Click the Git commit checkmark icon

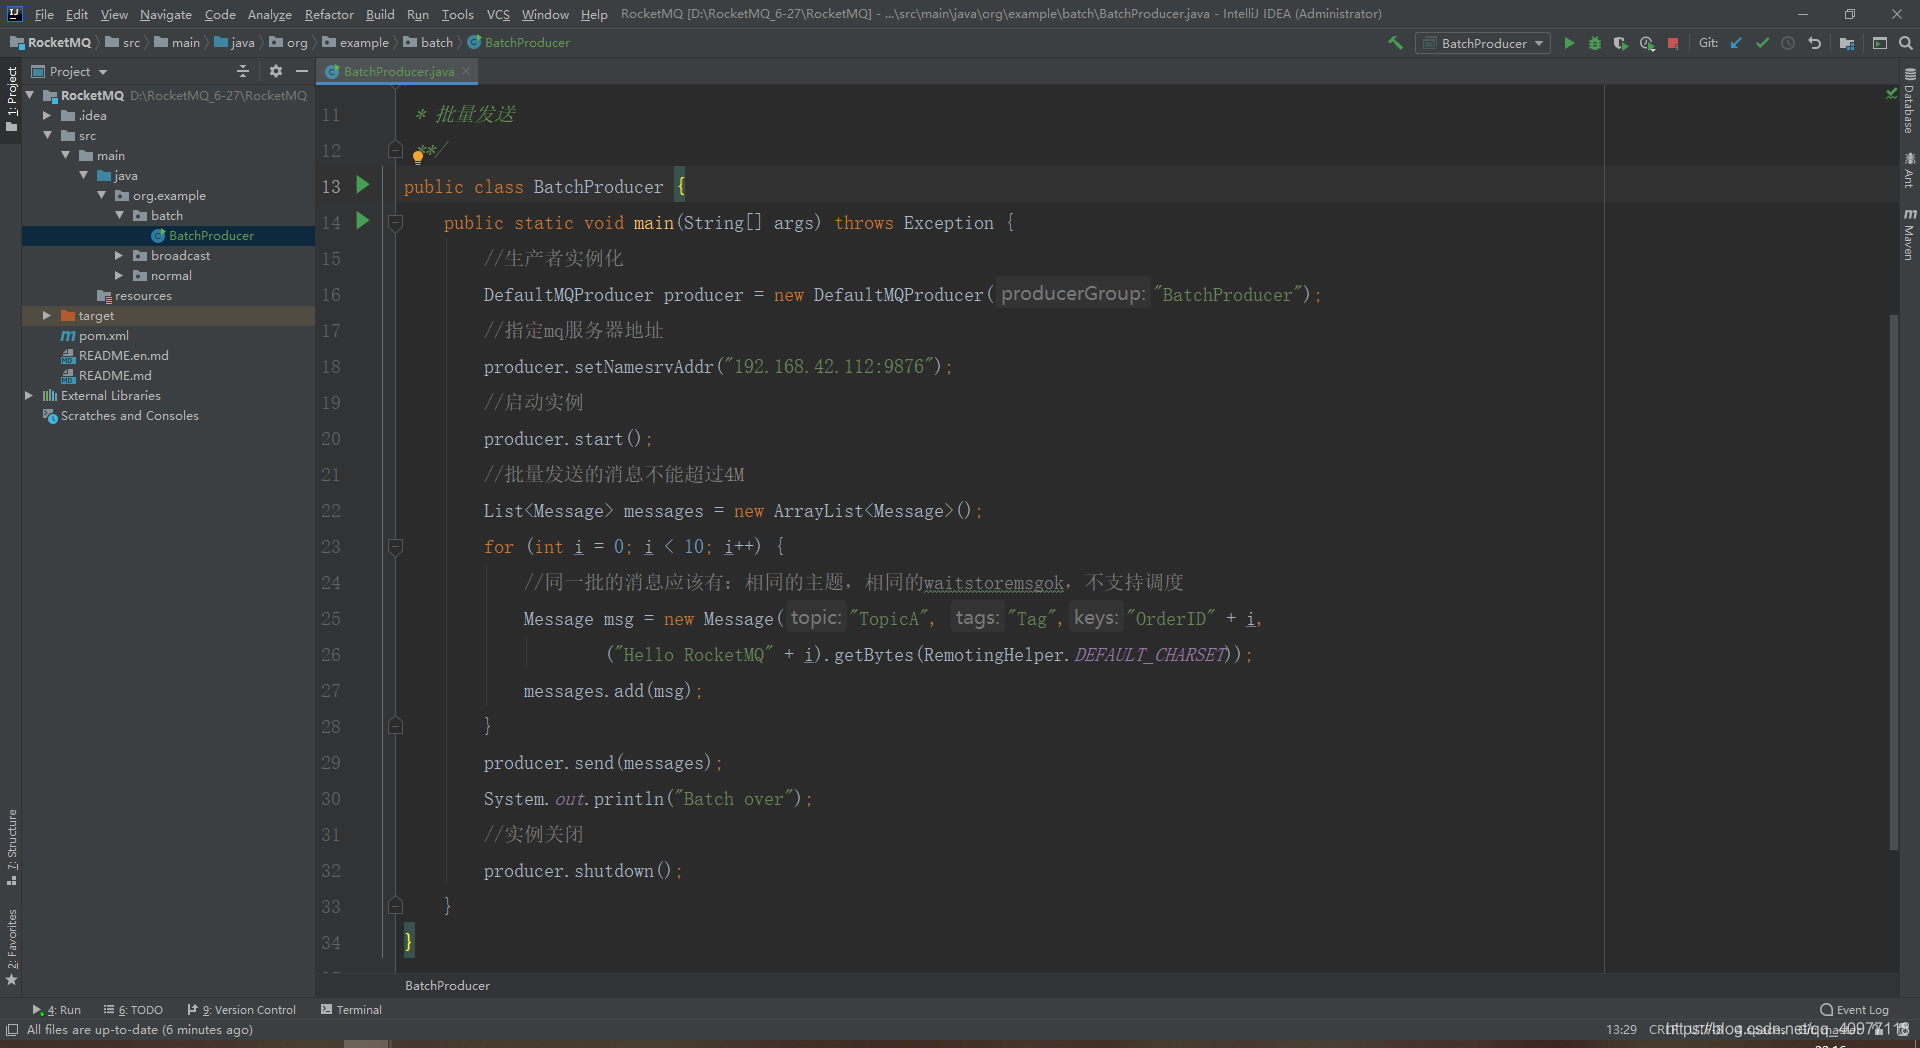[1762, 43]
